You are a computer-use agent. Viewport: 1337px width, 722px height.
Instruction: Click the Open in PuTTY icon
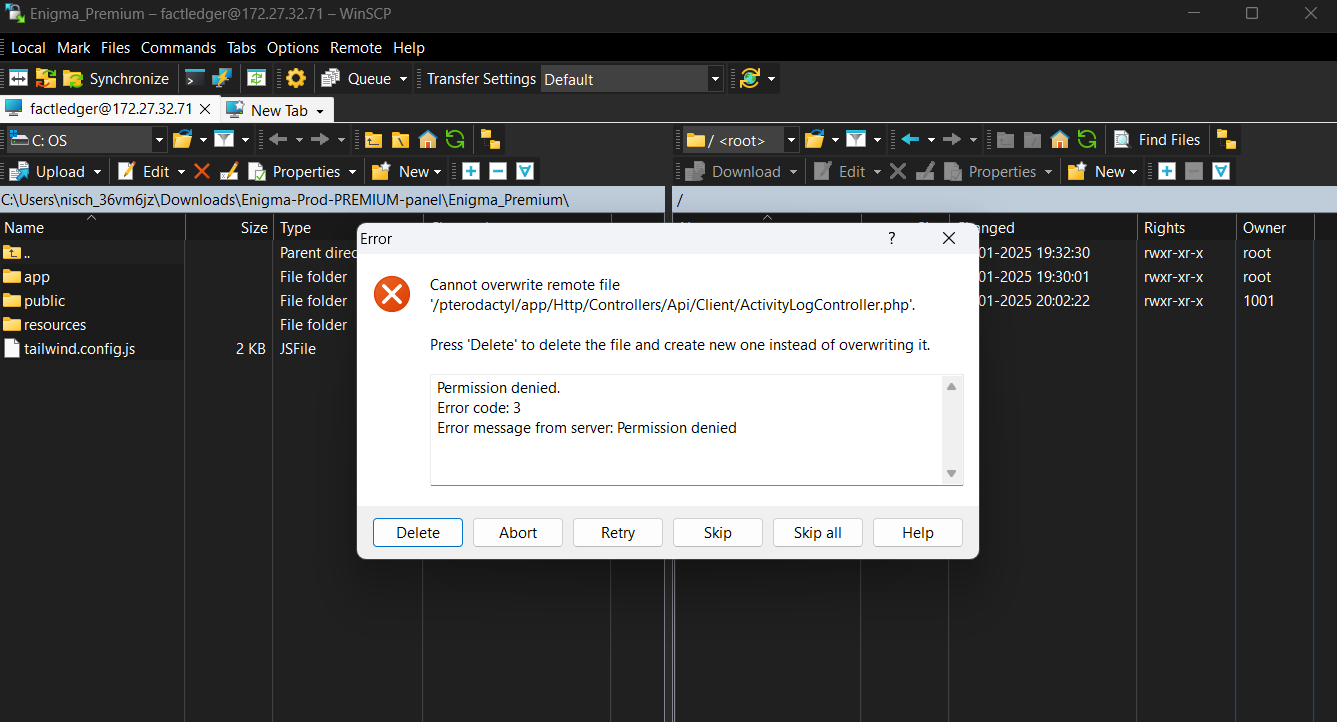click(222, 78)
